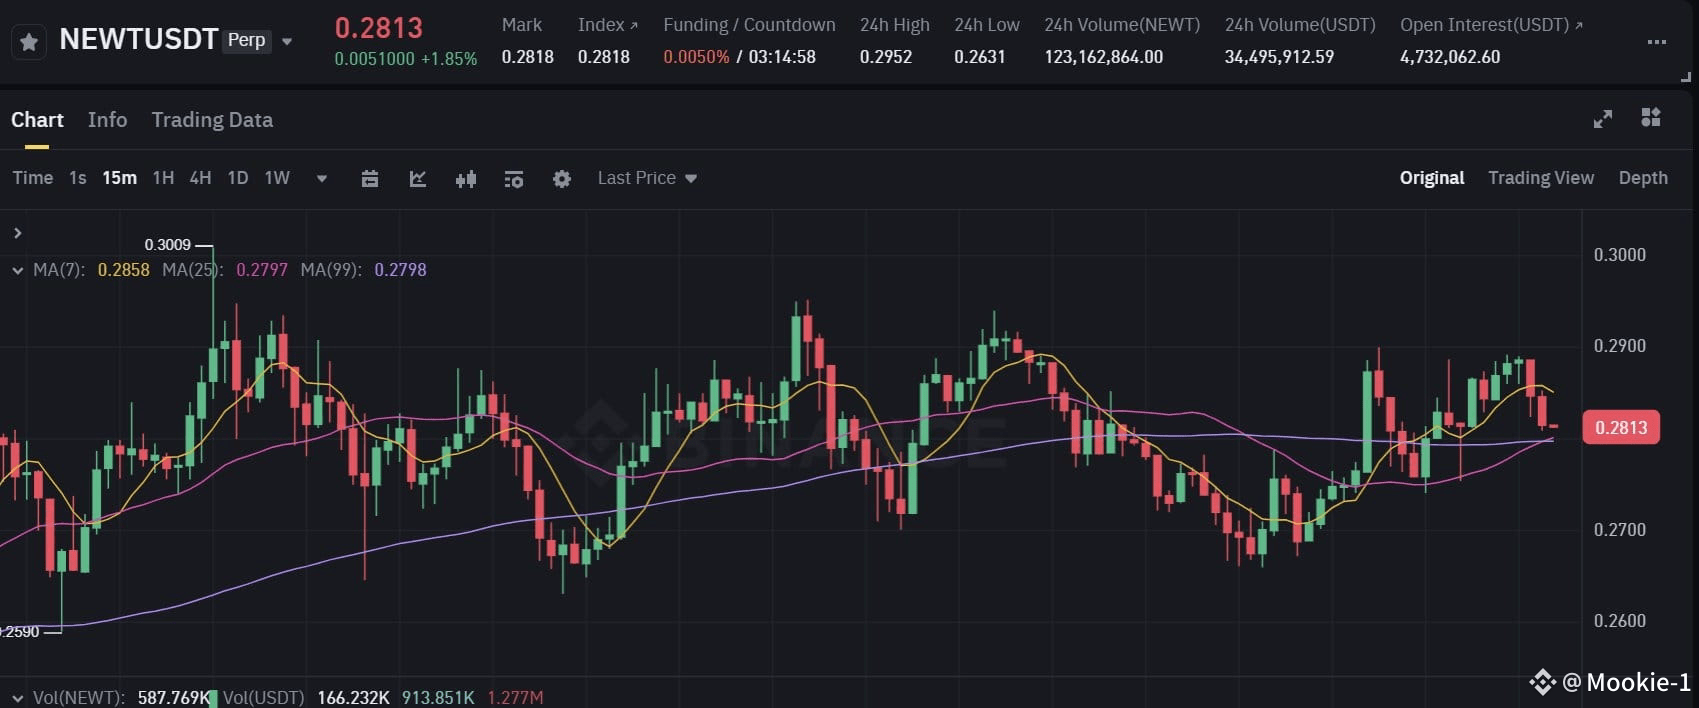Select the 1s interval

(78, 178)
